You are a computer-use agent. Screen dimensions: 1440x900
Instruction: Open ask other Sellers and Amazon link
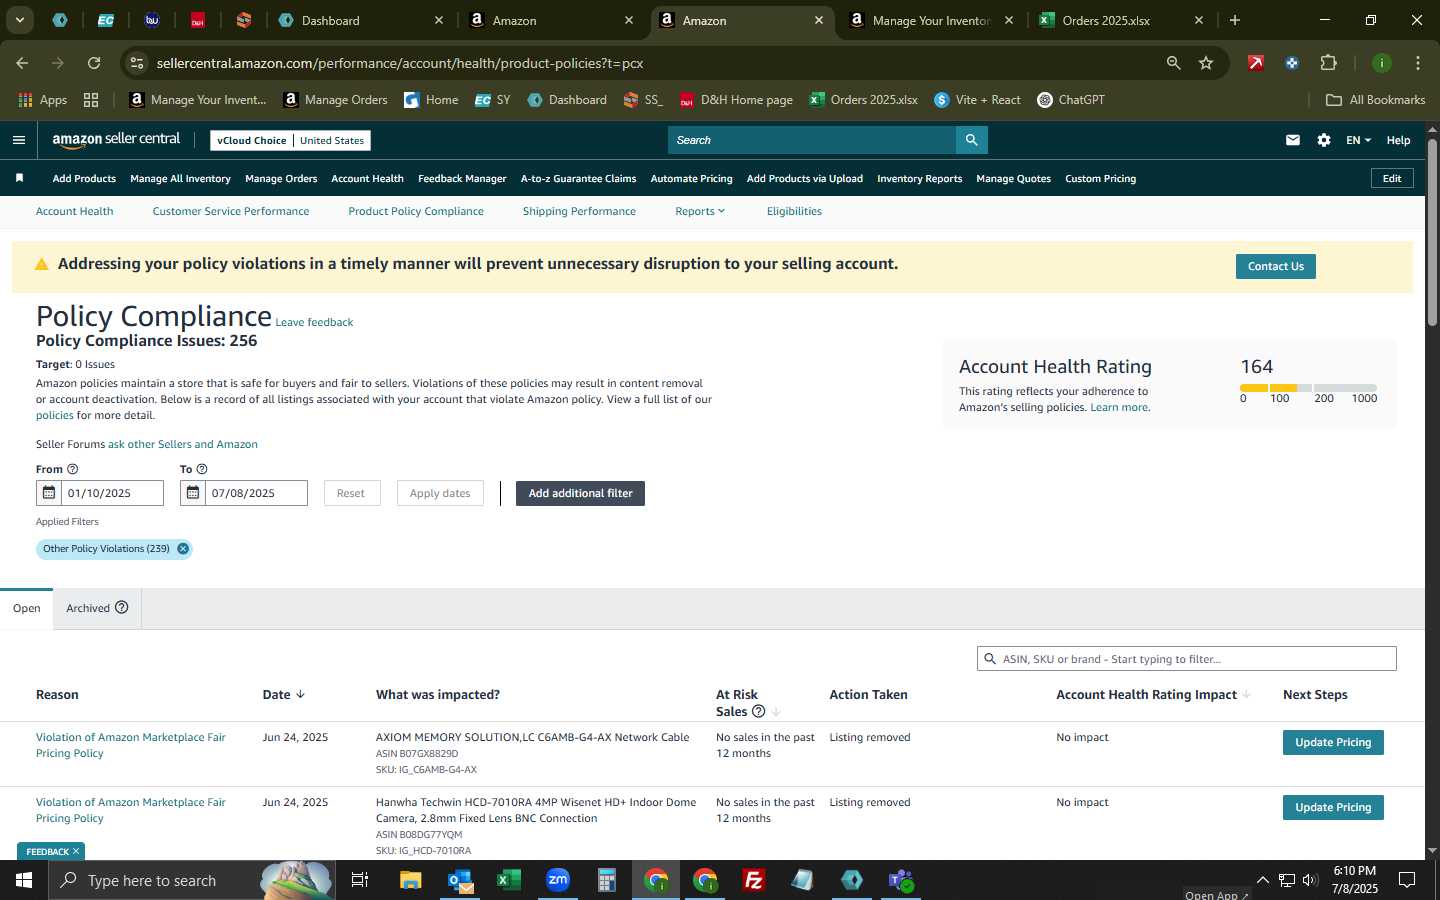(x=183, y=444)
